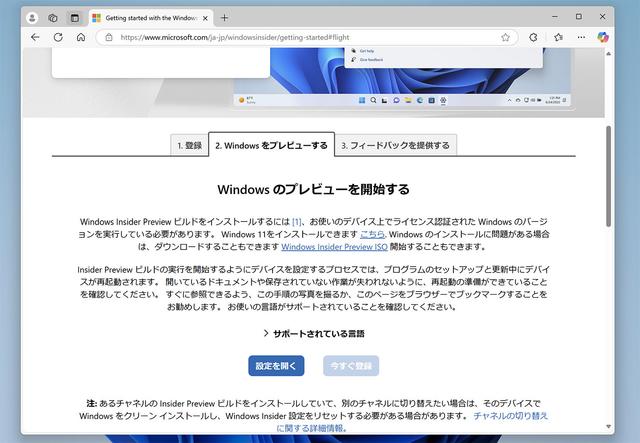
Task: Click the scrollbar up arrow
Action: point(608,53)
